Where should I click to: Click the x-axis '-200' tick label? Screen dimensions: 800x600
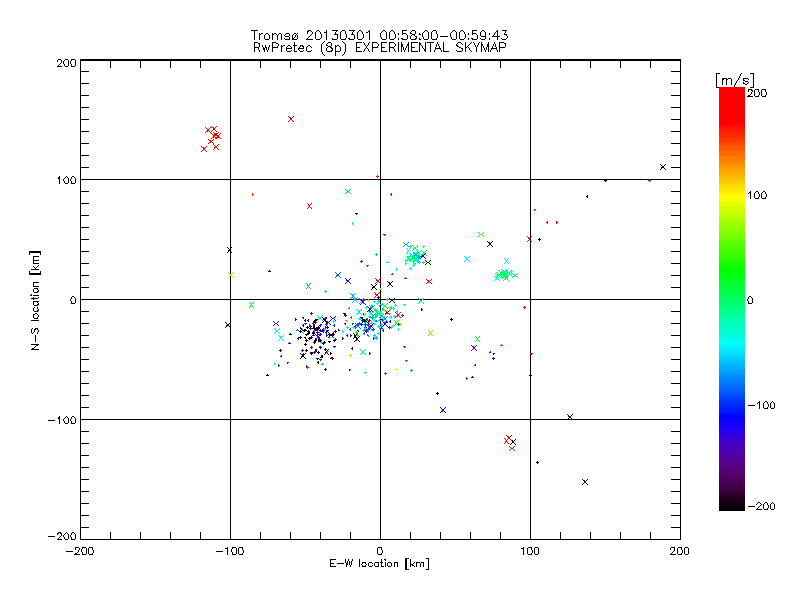[x=80, y=551]
